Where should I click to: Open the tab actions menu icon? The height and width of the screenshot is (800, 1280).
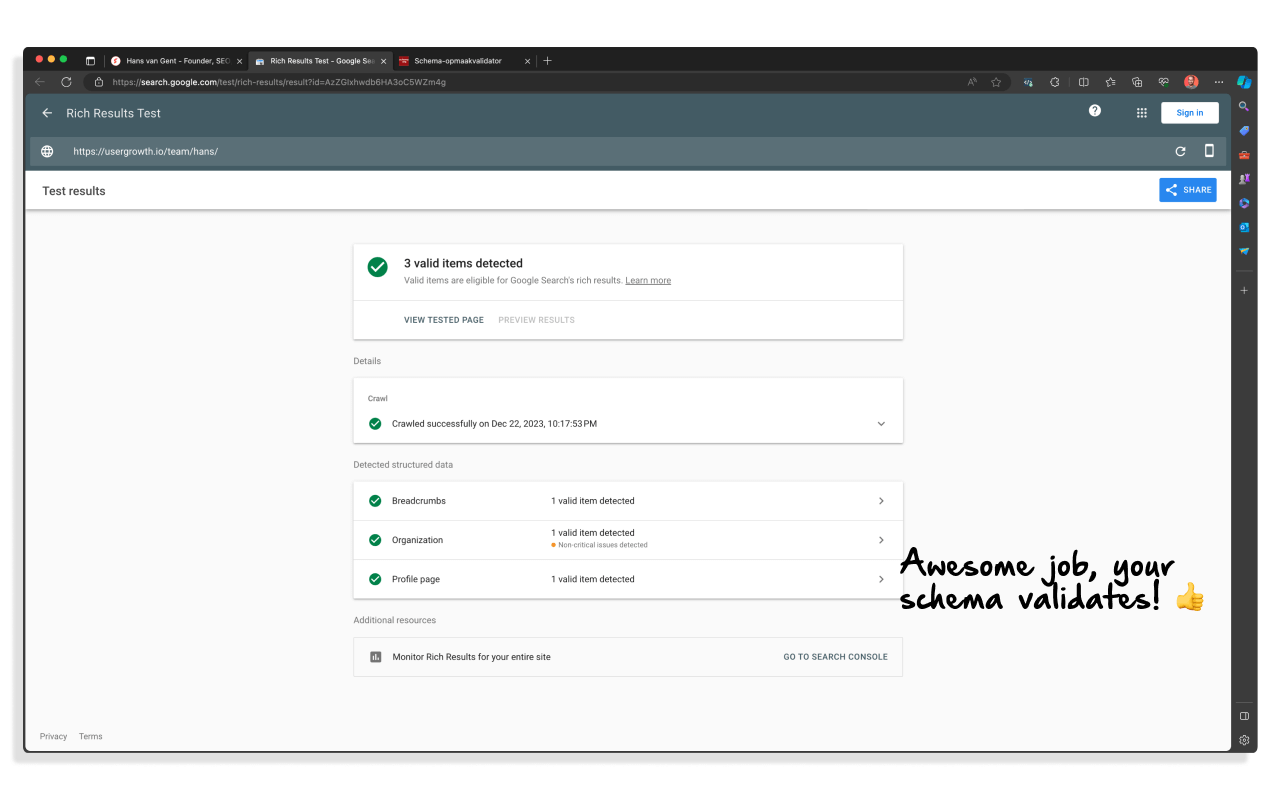pos(90,61)
